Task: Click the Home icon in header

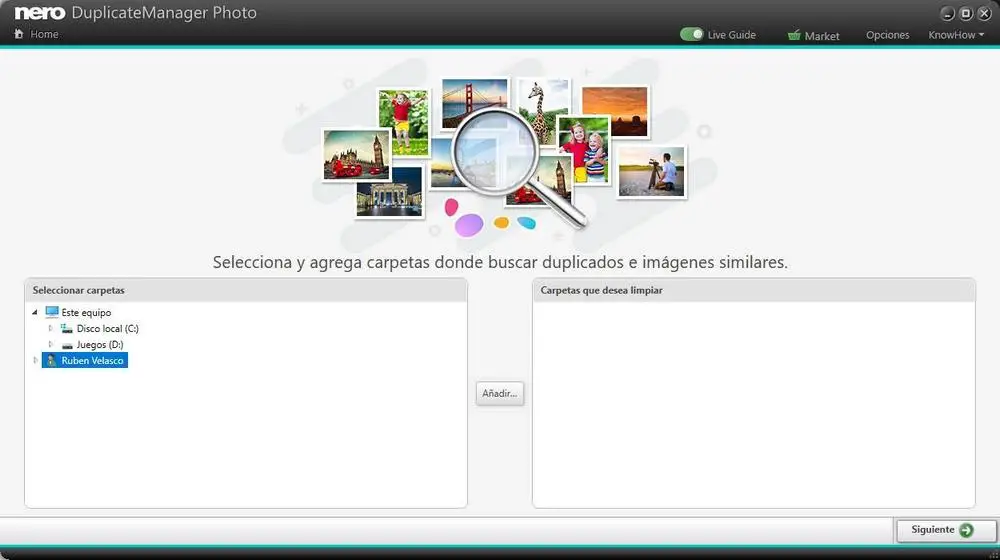Action: (x=18, y=34)
